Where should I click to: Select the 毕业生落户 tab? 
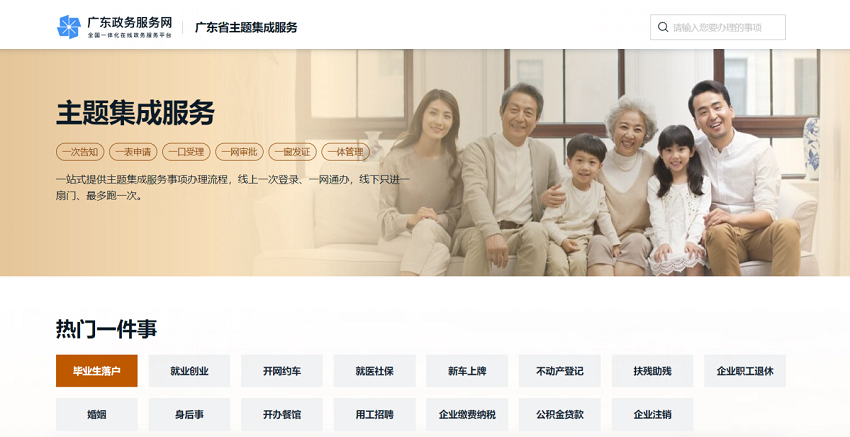96,371
